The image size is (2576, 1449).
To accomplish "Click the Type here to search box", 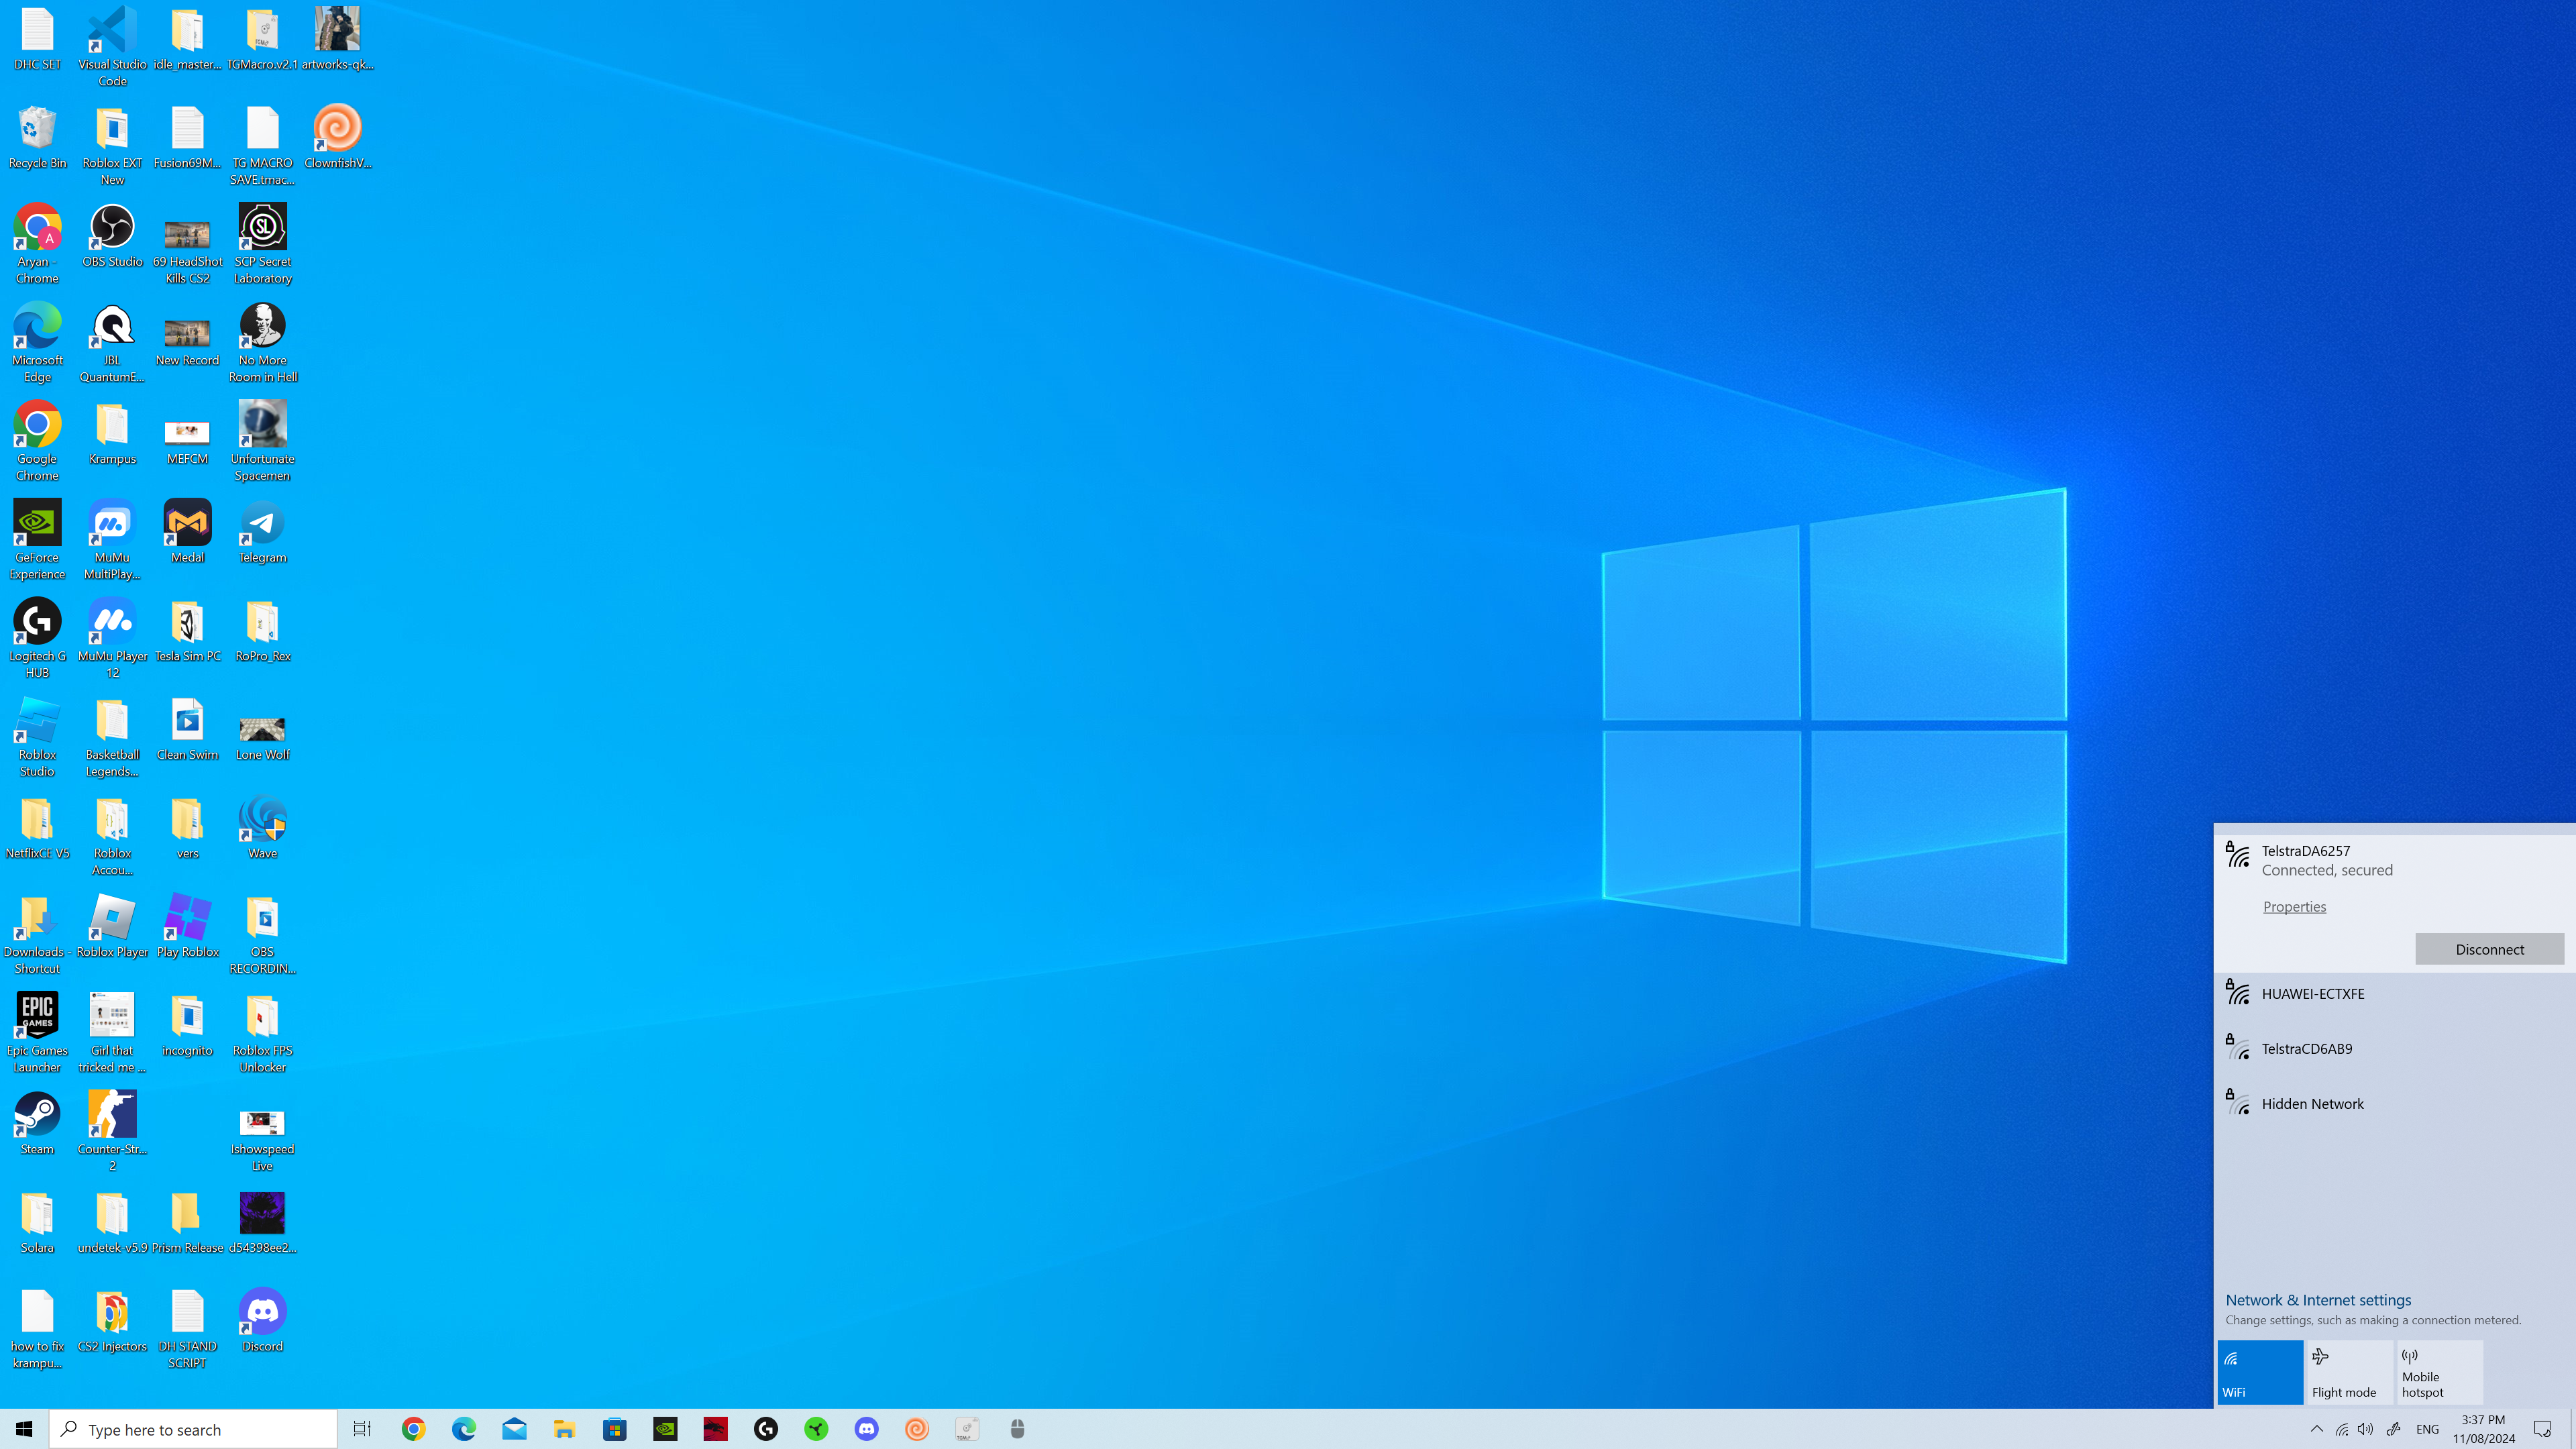I will click(195, 1429).
